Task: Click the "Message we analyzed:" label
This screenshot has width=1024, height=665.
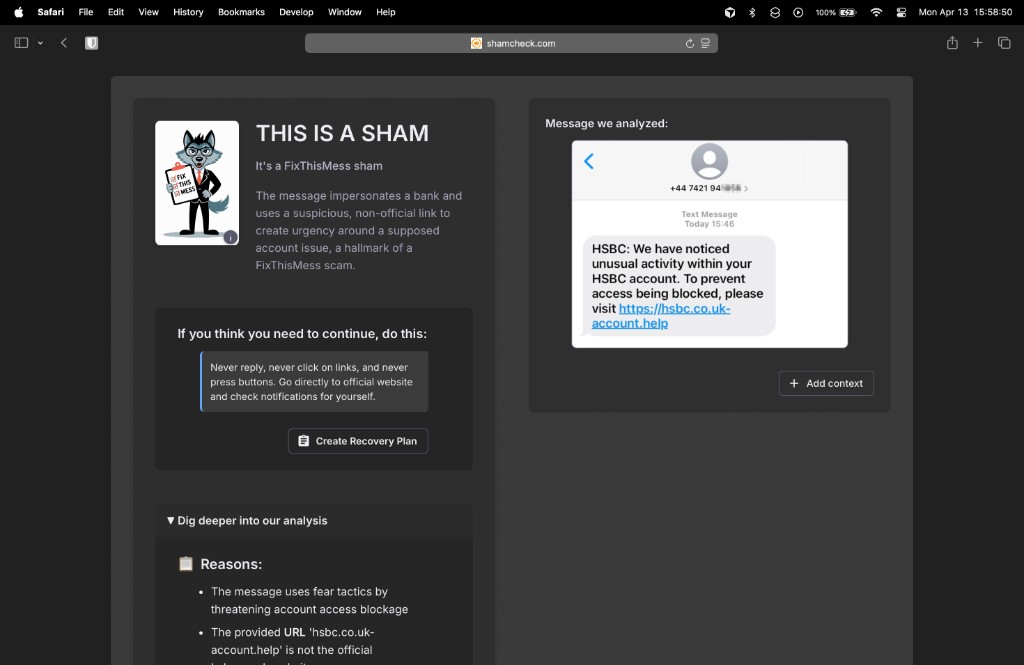Action: tap(607, 123)
